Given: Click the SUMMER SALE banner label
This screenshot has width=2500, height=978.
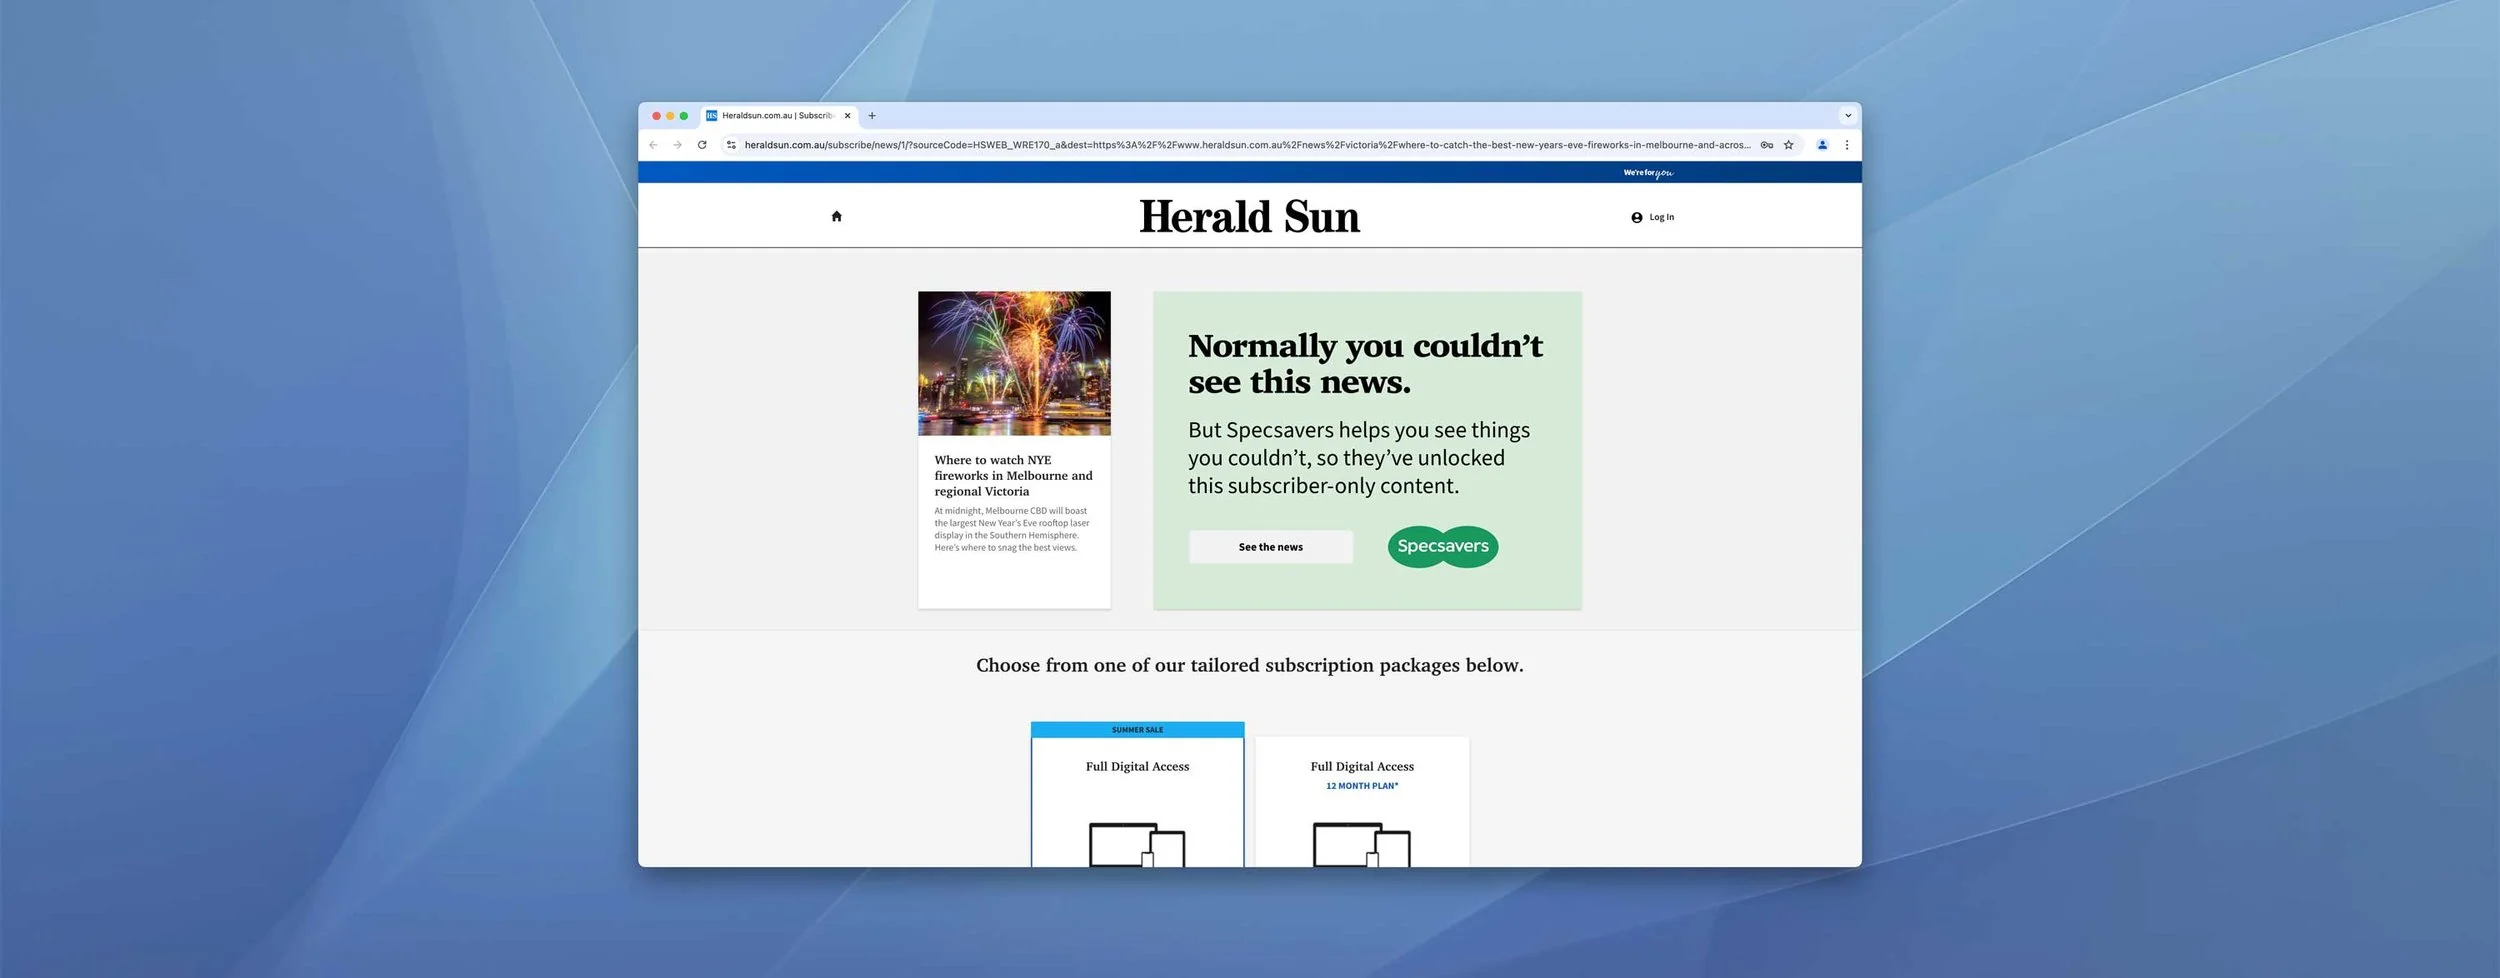Looking at the screenshot, I should [1138, 730].
